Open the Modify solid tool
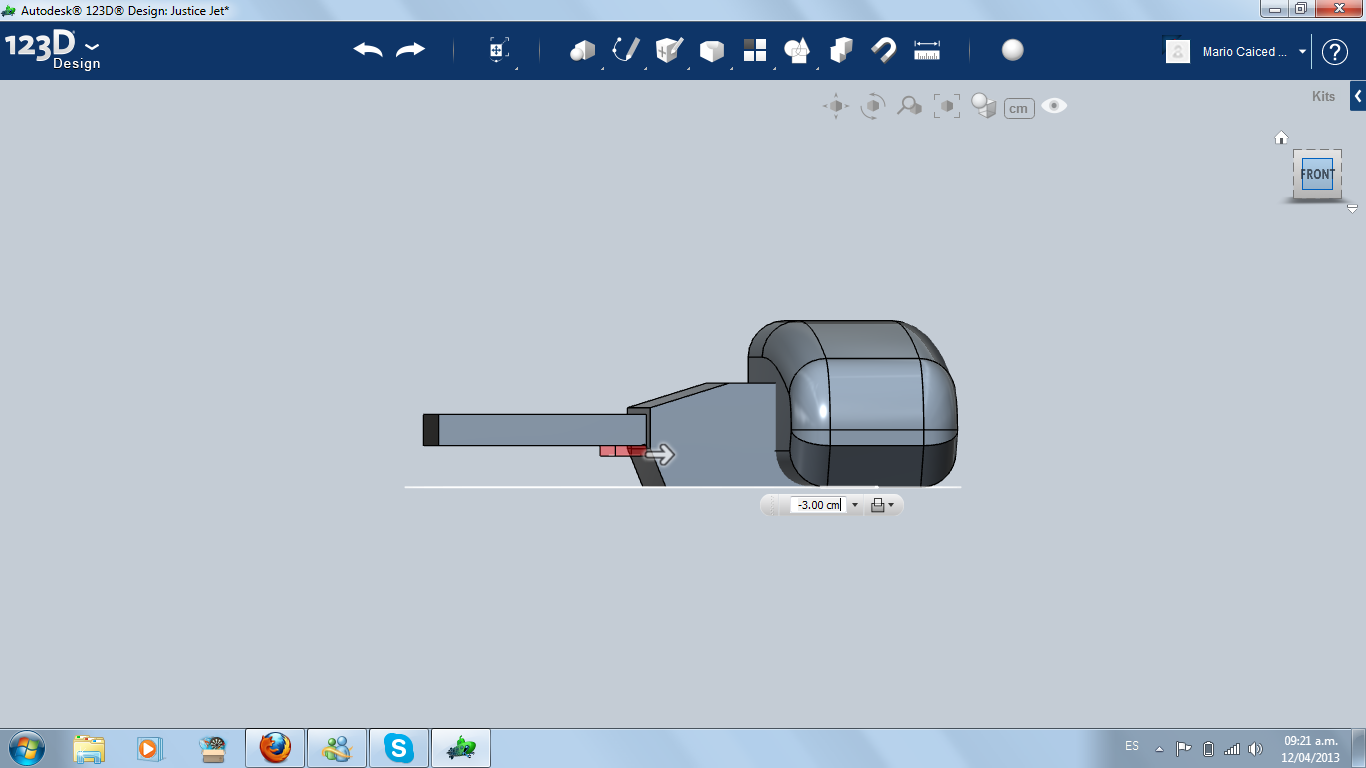1366x768 pixels. pos(712,50)
